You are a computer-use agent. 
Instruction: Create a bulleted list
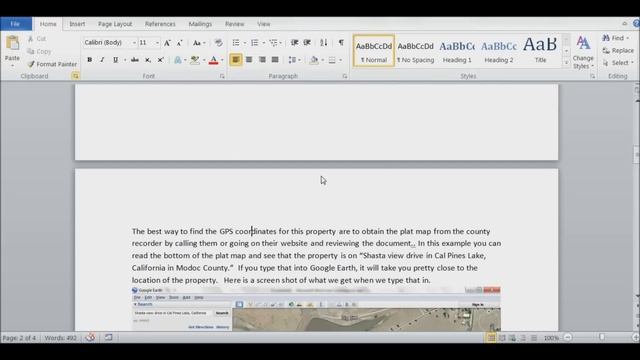tap(236, 42)
